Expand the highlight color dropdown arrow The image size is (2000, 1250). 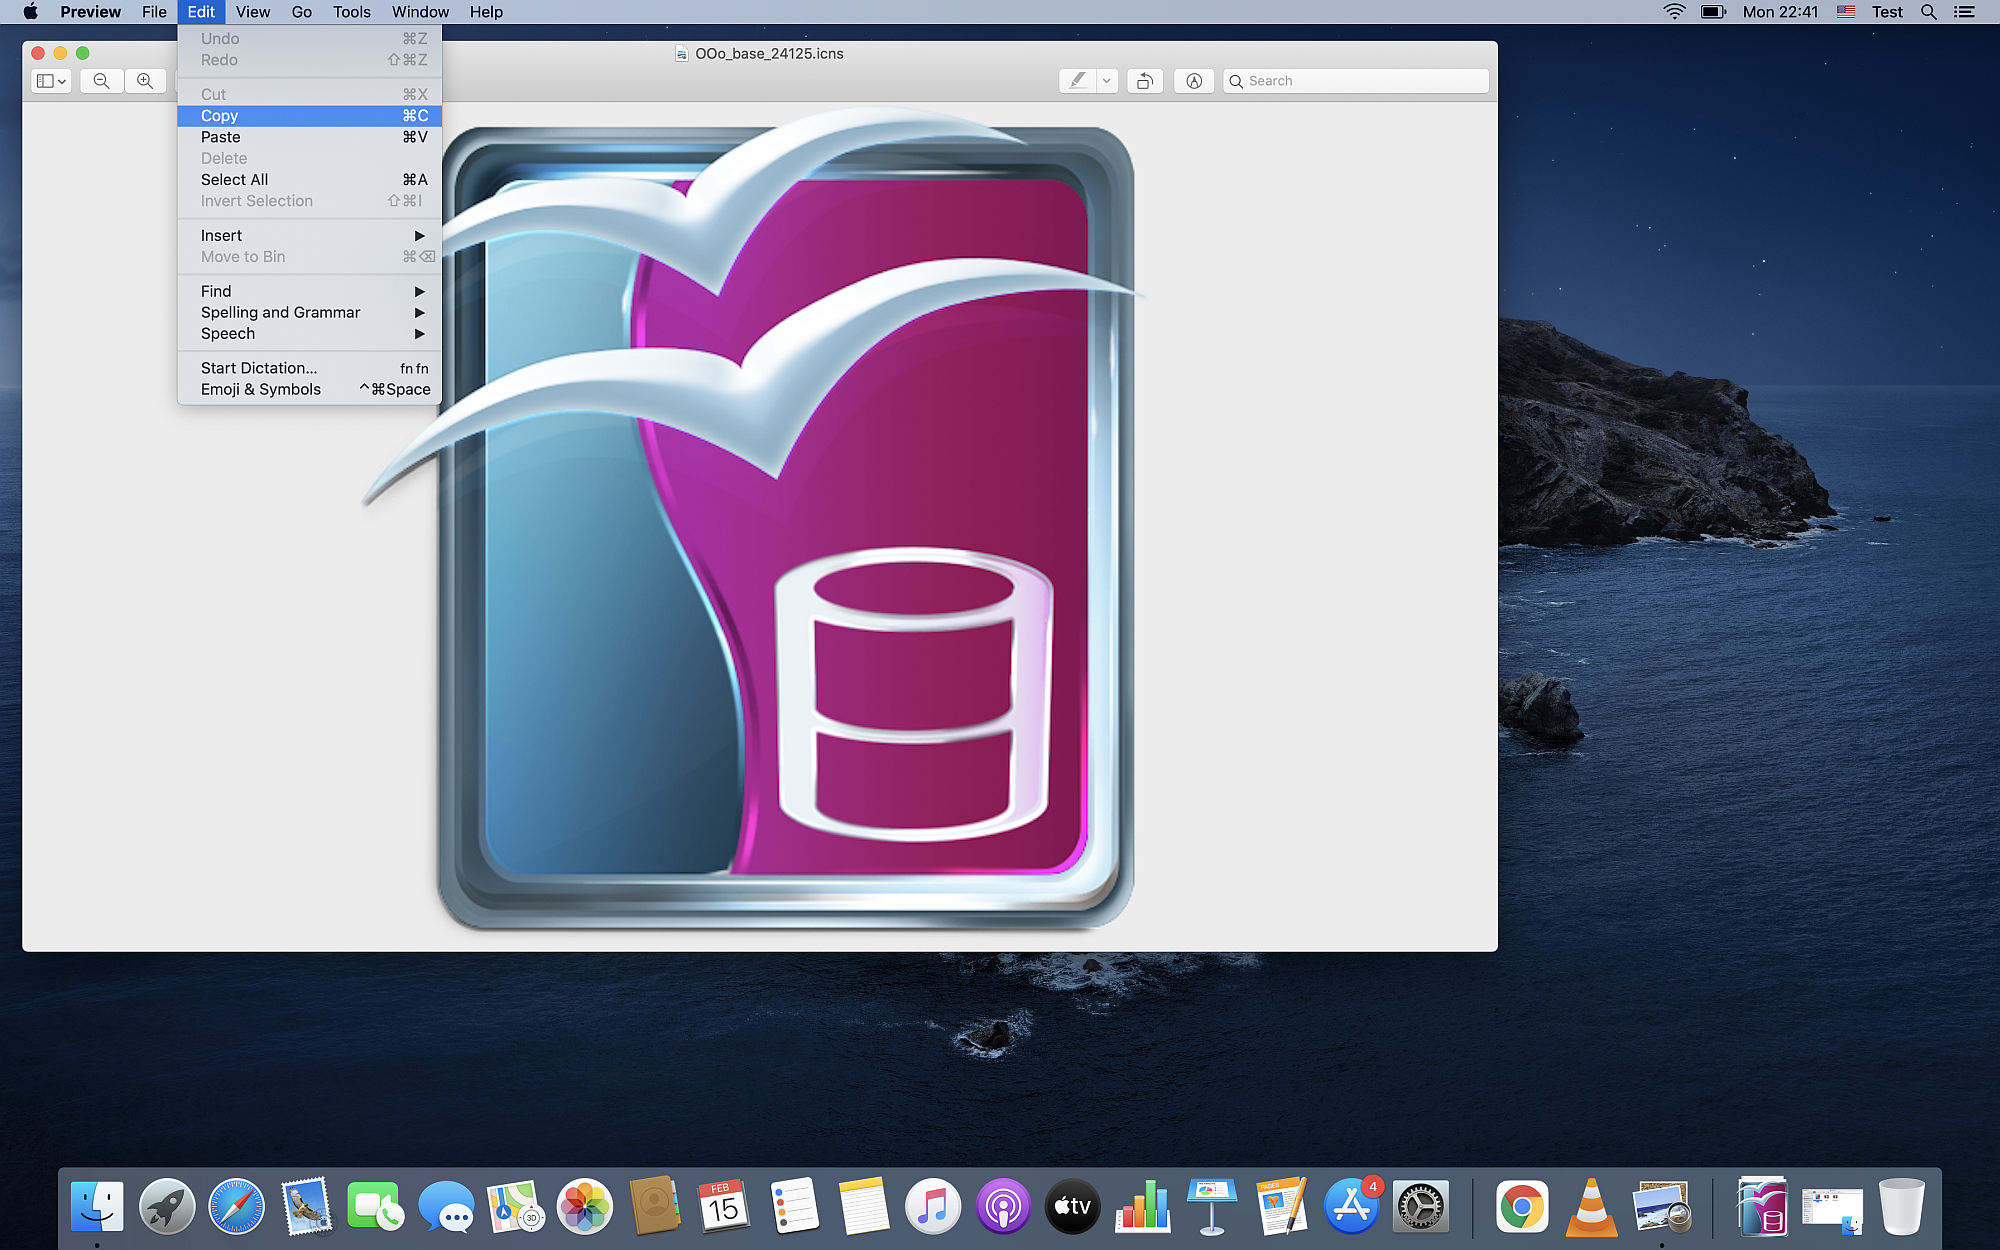click(x=1107, y=81)
